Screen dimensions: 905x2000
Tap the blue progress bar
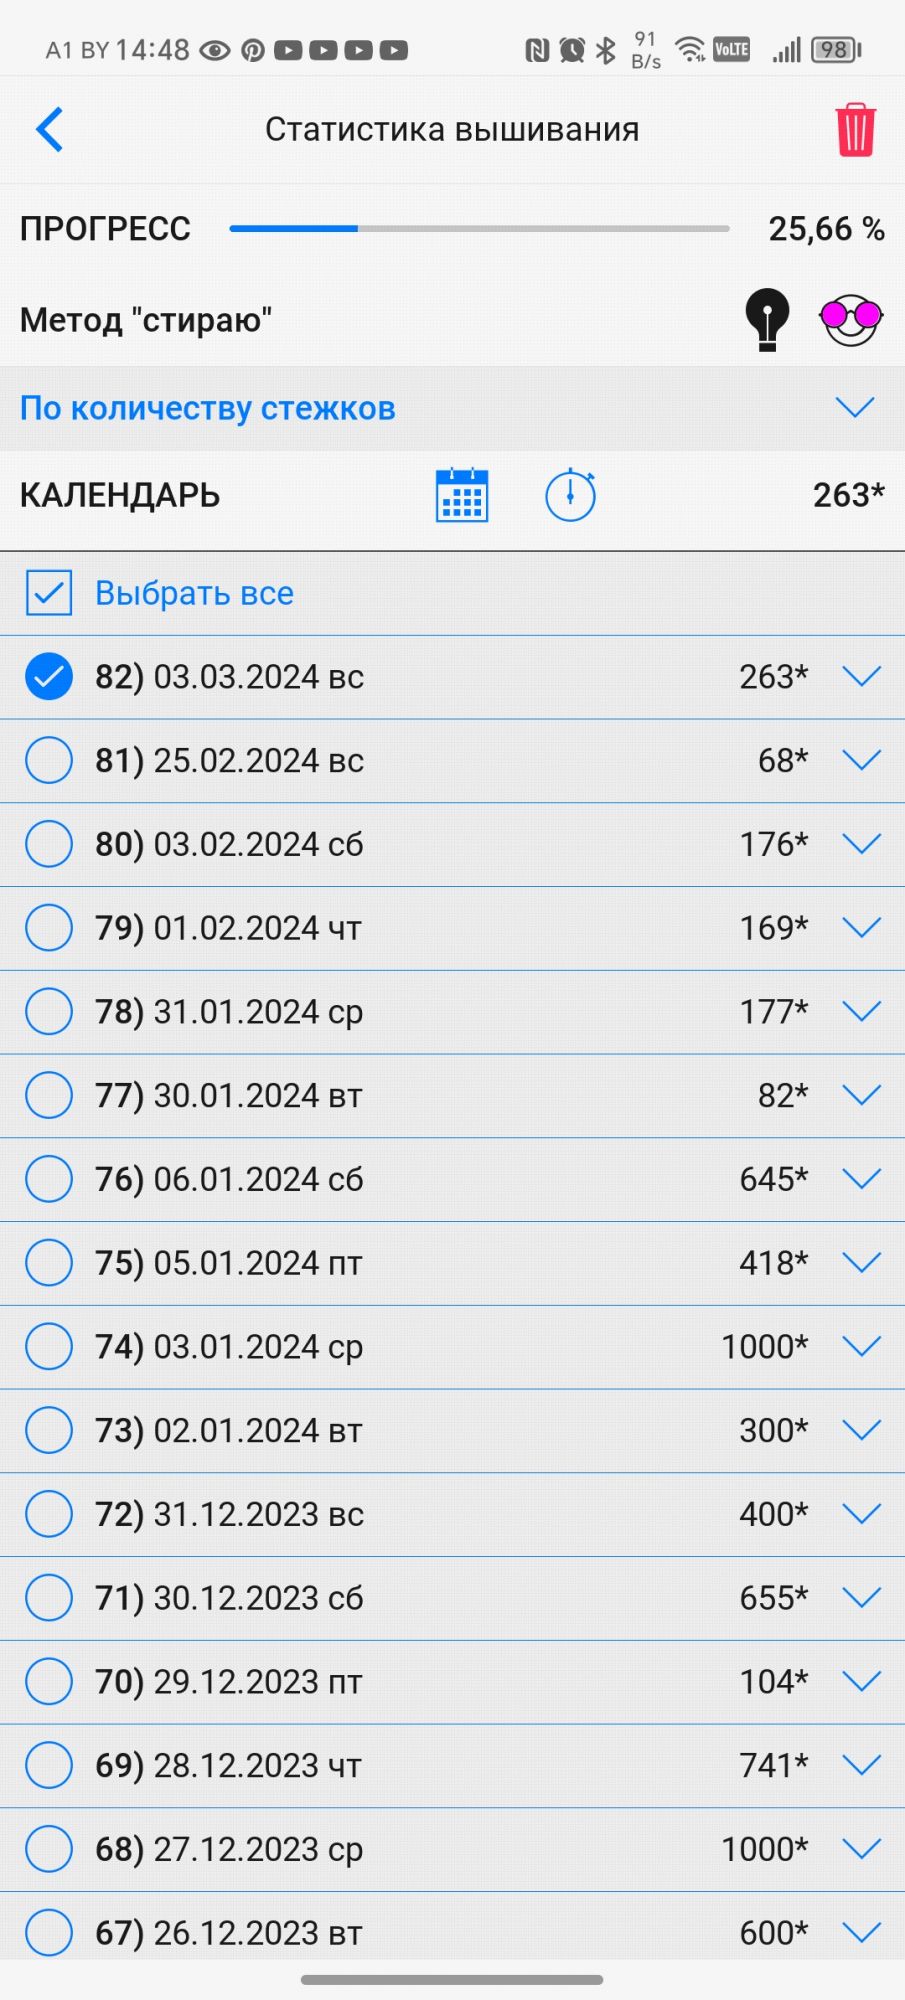pyautogui.click(x=479, y=229)
